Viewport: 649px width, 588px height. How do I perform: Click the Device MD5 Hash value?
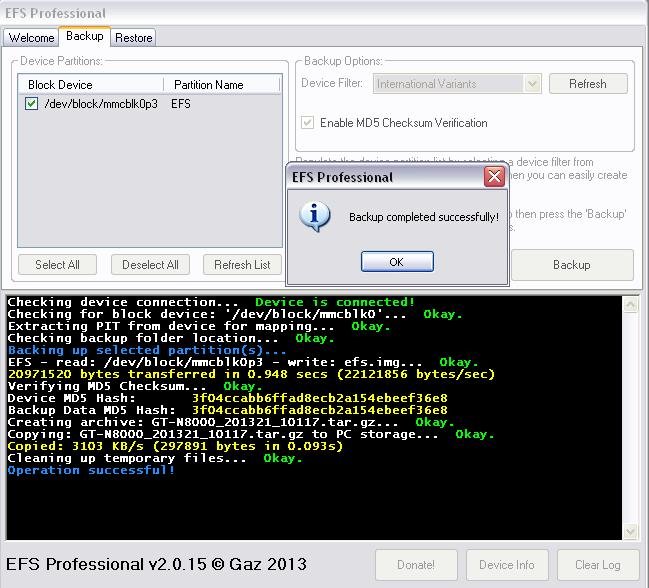point(320,398)
